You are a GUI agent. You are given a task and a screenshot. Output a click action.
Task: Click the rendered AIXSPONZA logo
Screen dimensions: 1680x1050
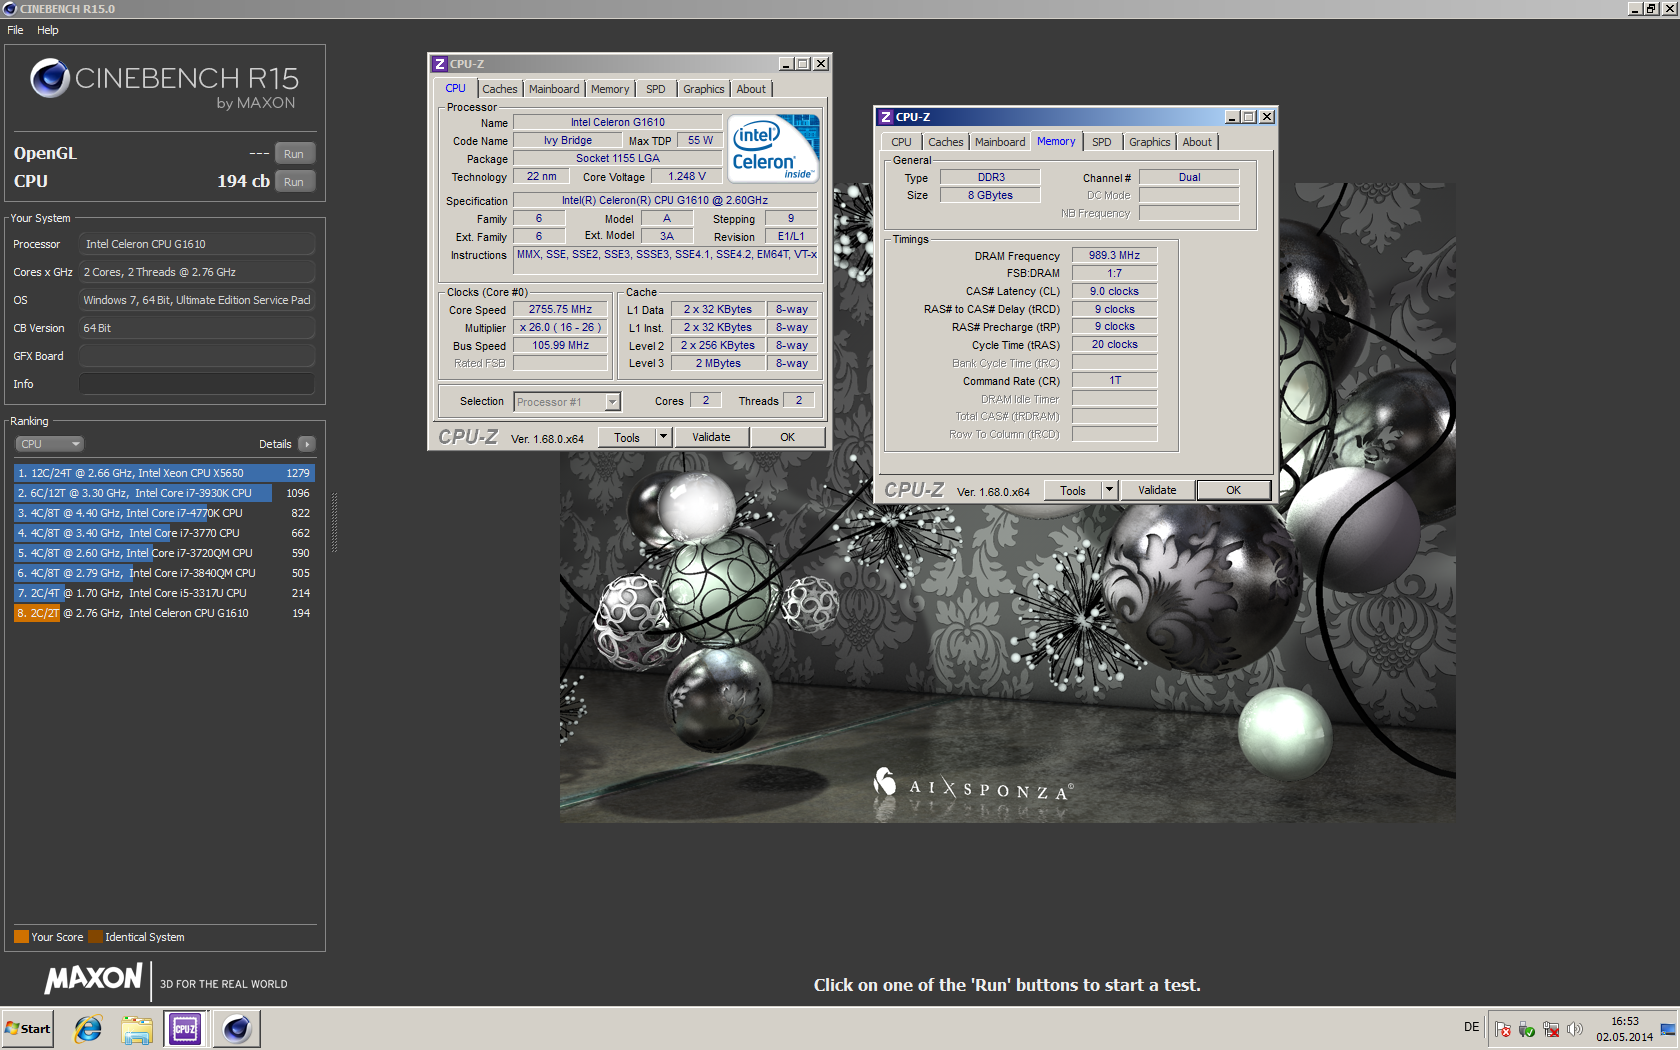coord(974,785)
